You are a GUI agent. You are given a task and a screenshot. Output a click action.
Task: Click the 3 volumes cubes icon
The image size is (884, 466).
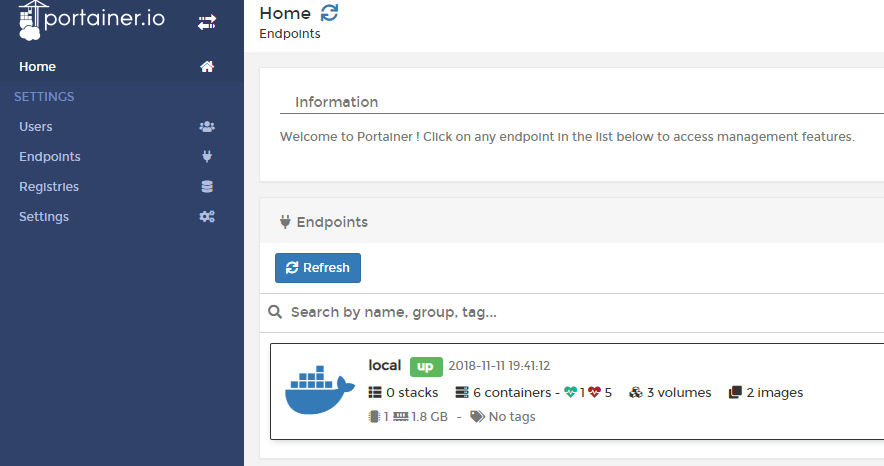point(635,393)
